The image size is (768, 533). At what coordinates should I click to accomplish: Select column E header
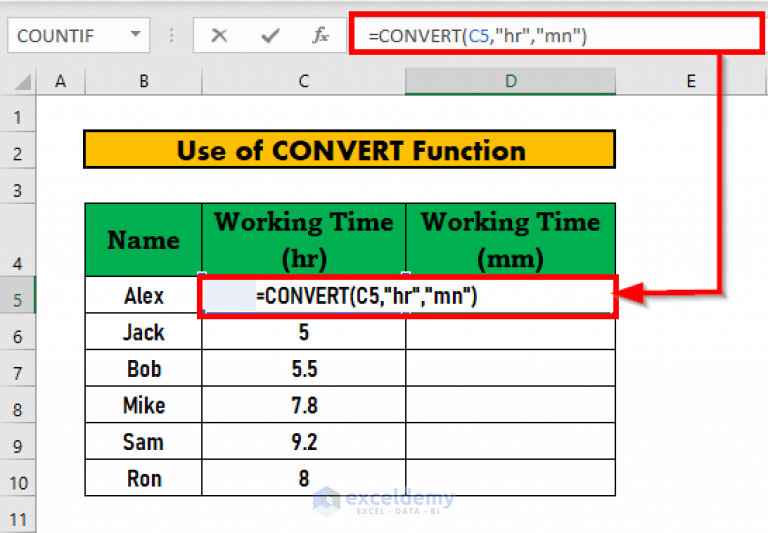point(691,81)
